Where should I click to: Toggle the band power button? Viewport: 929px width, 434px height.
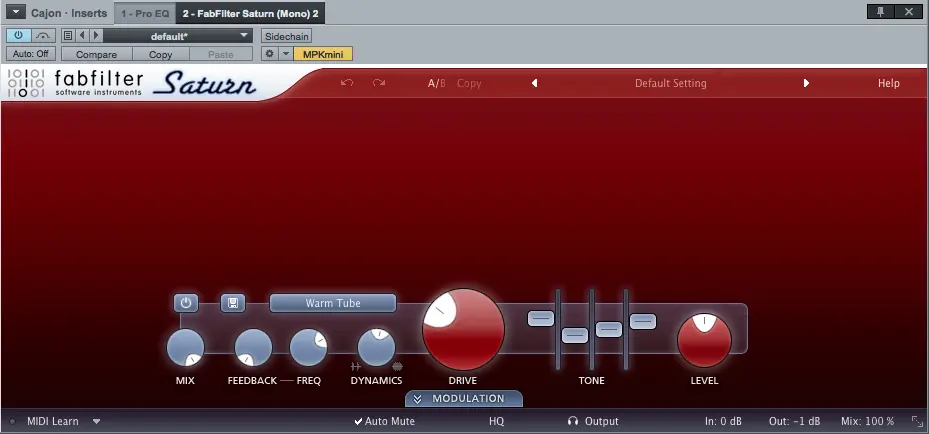(186, 303)
